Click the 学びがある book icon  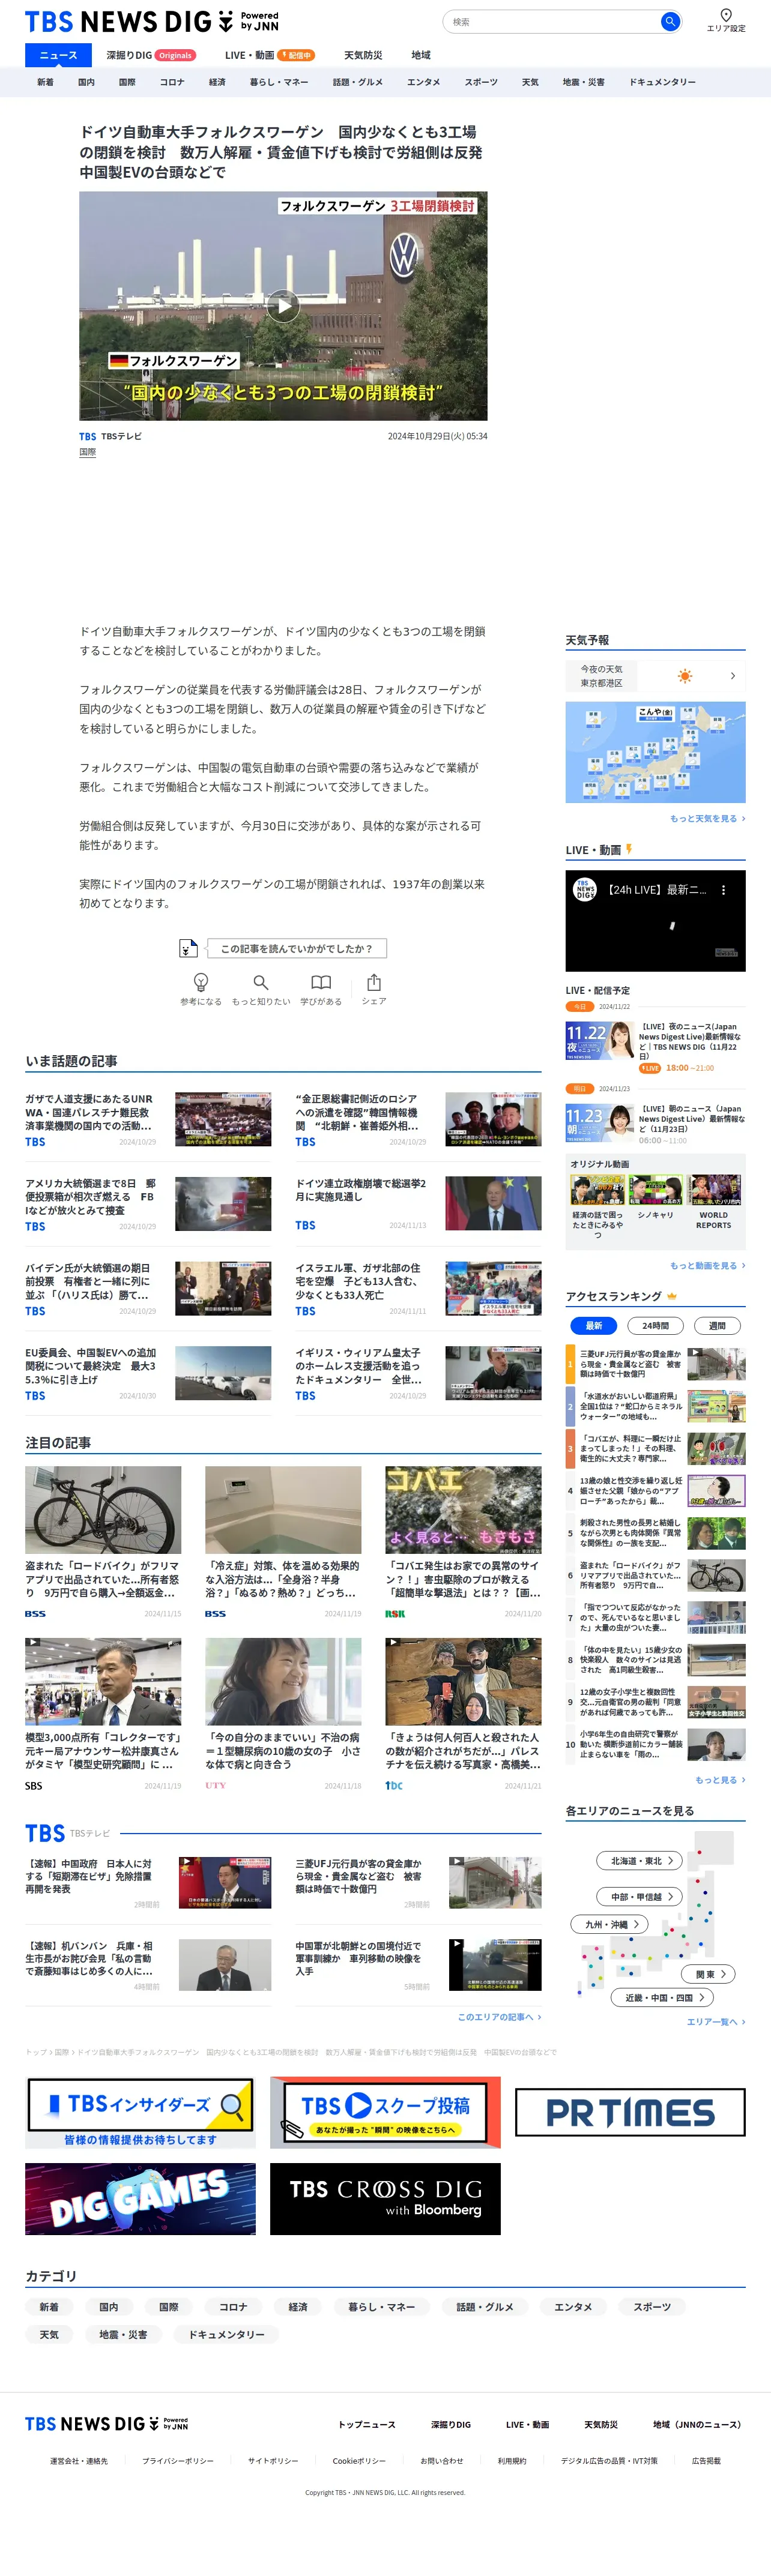(x=321, y=982)
